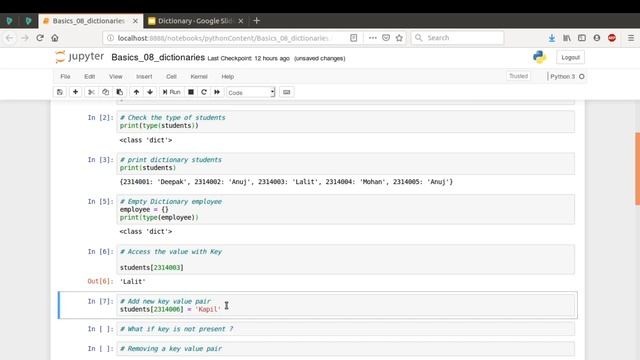Open the Firefox hamburger menu

631,38
